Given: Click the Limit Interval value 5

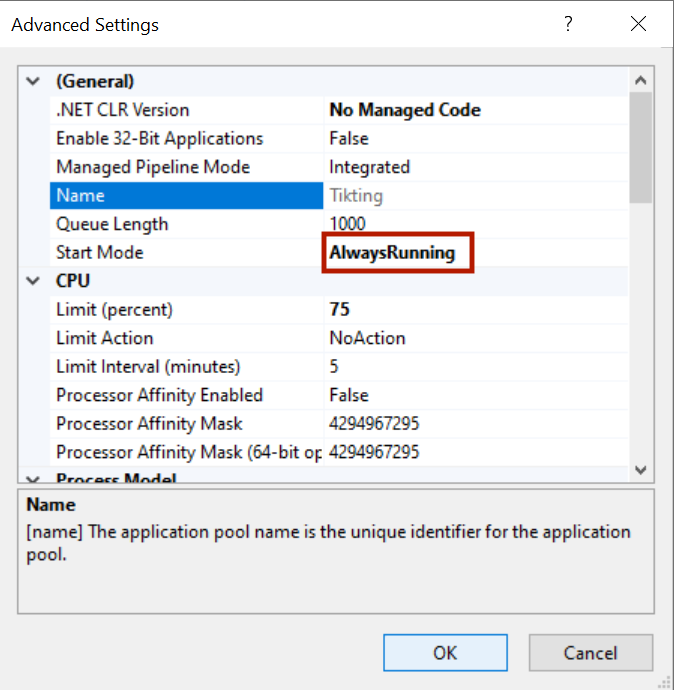Looking at the screenshot, I should (334, 367).
